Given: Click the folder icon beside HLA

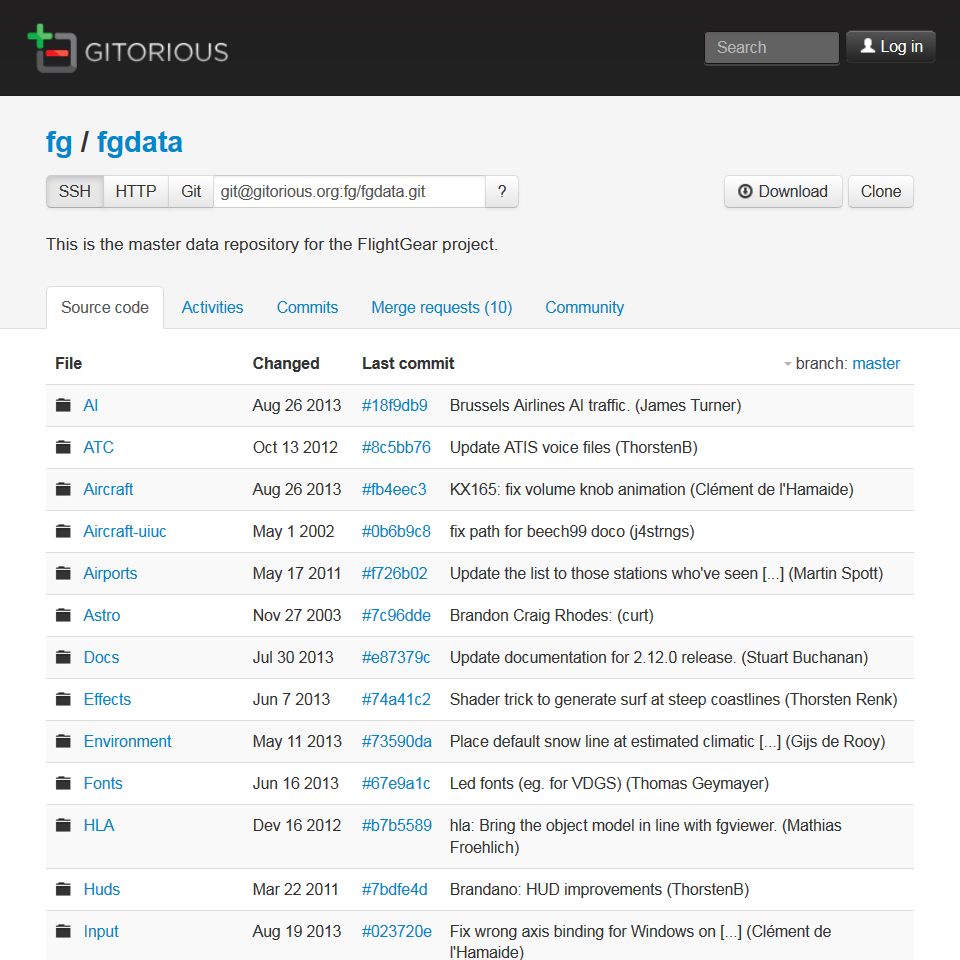Looking at the screenshot, I should (x=63, y=825).
